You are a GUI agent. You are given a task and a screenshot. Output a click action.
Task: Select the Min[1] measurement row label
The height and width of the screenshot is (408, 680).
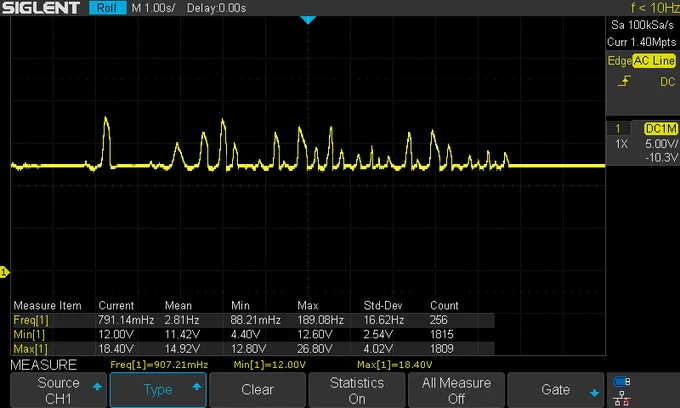(x=29, y=335)
